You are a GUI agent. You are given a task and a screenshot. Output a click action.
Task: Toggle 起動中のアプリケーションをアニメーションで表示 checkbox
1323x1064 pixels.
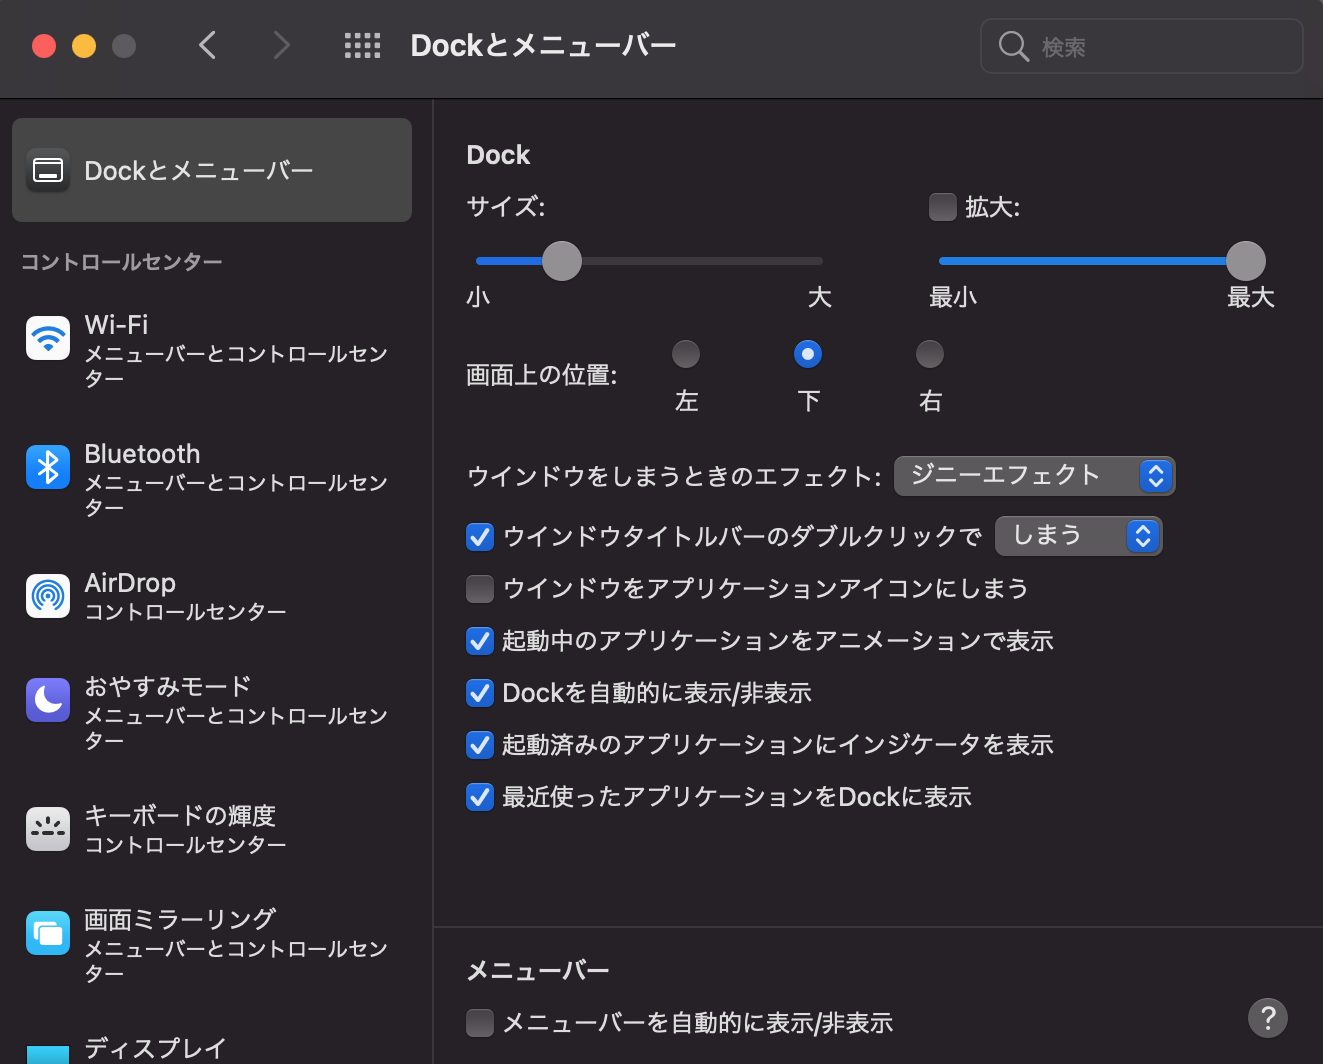coord(480,641)
